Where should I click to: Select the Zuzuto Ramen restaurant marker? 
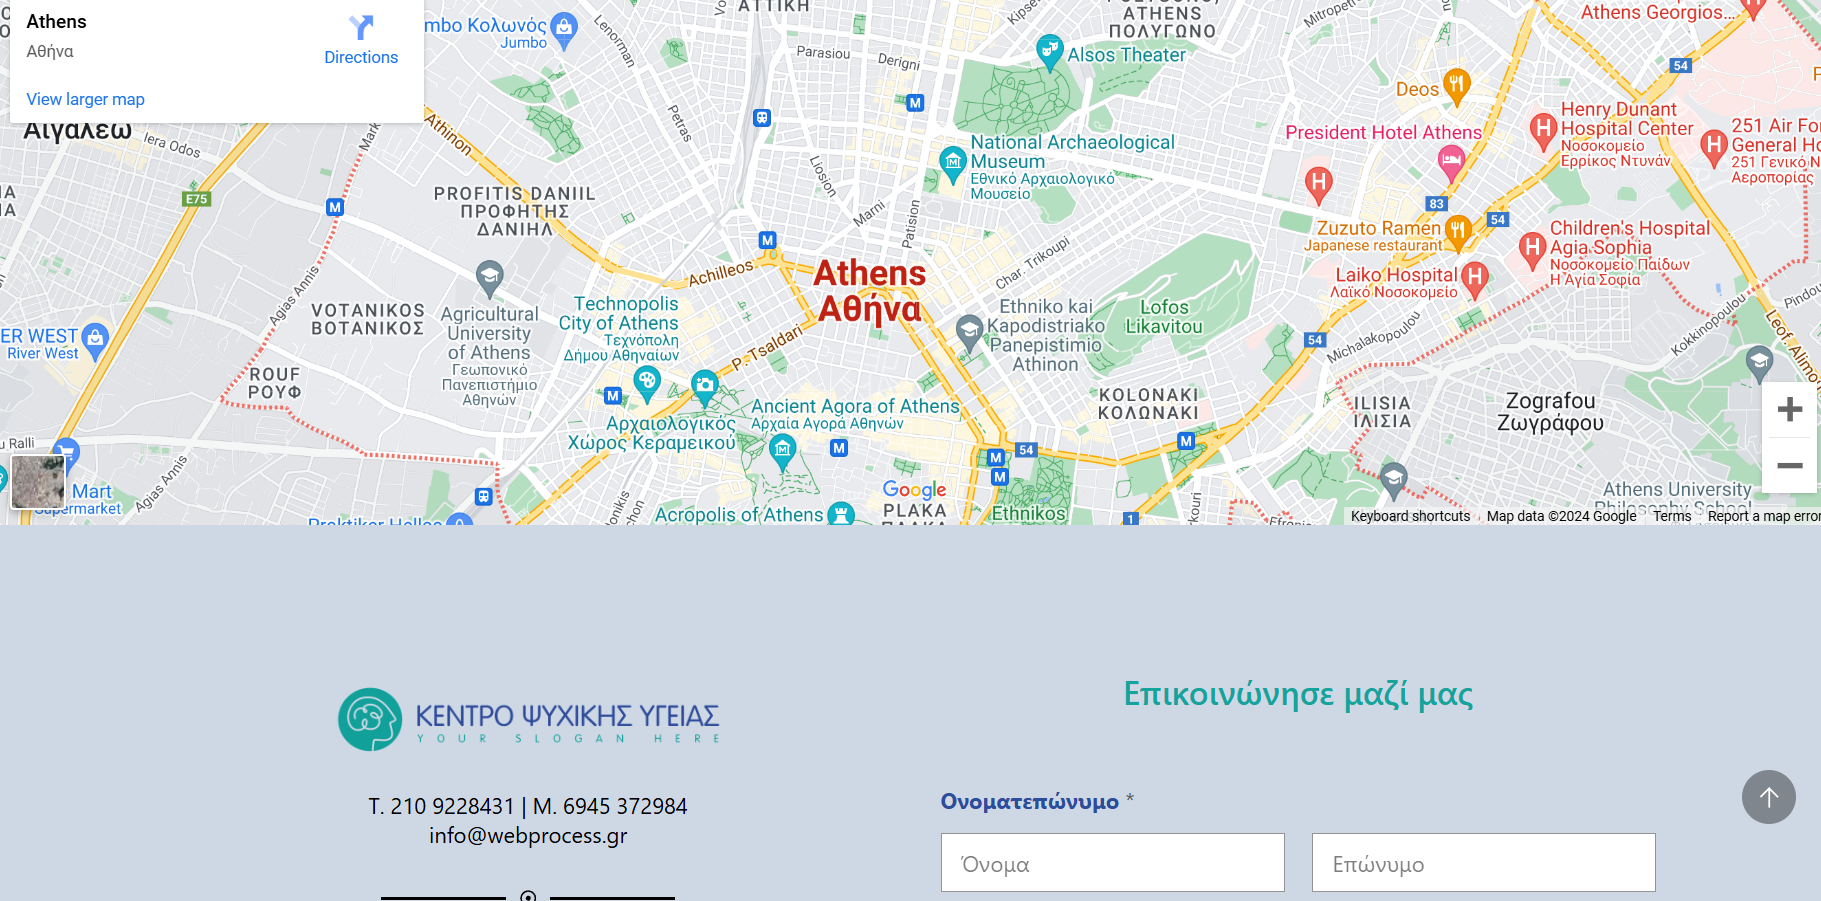1458,233
